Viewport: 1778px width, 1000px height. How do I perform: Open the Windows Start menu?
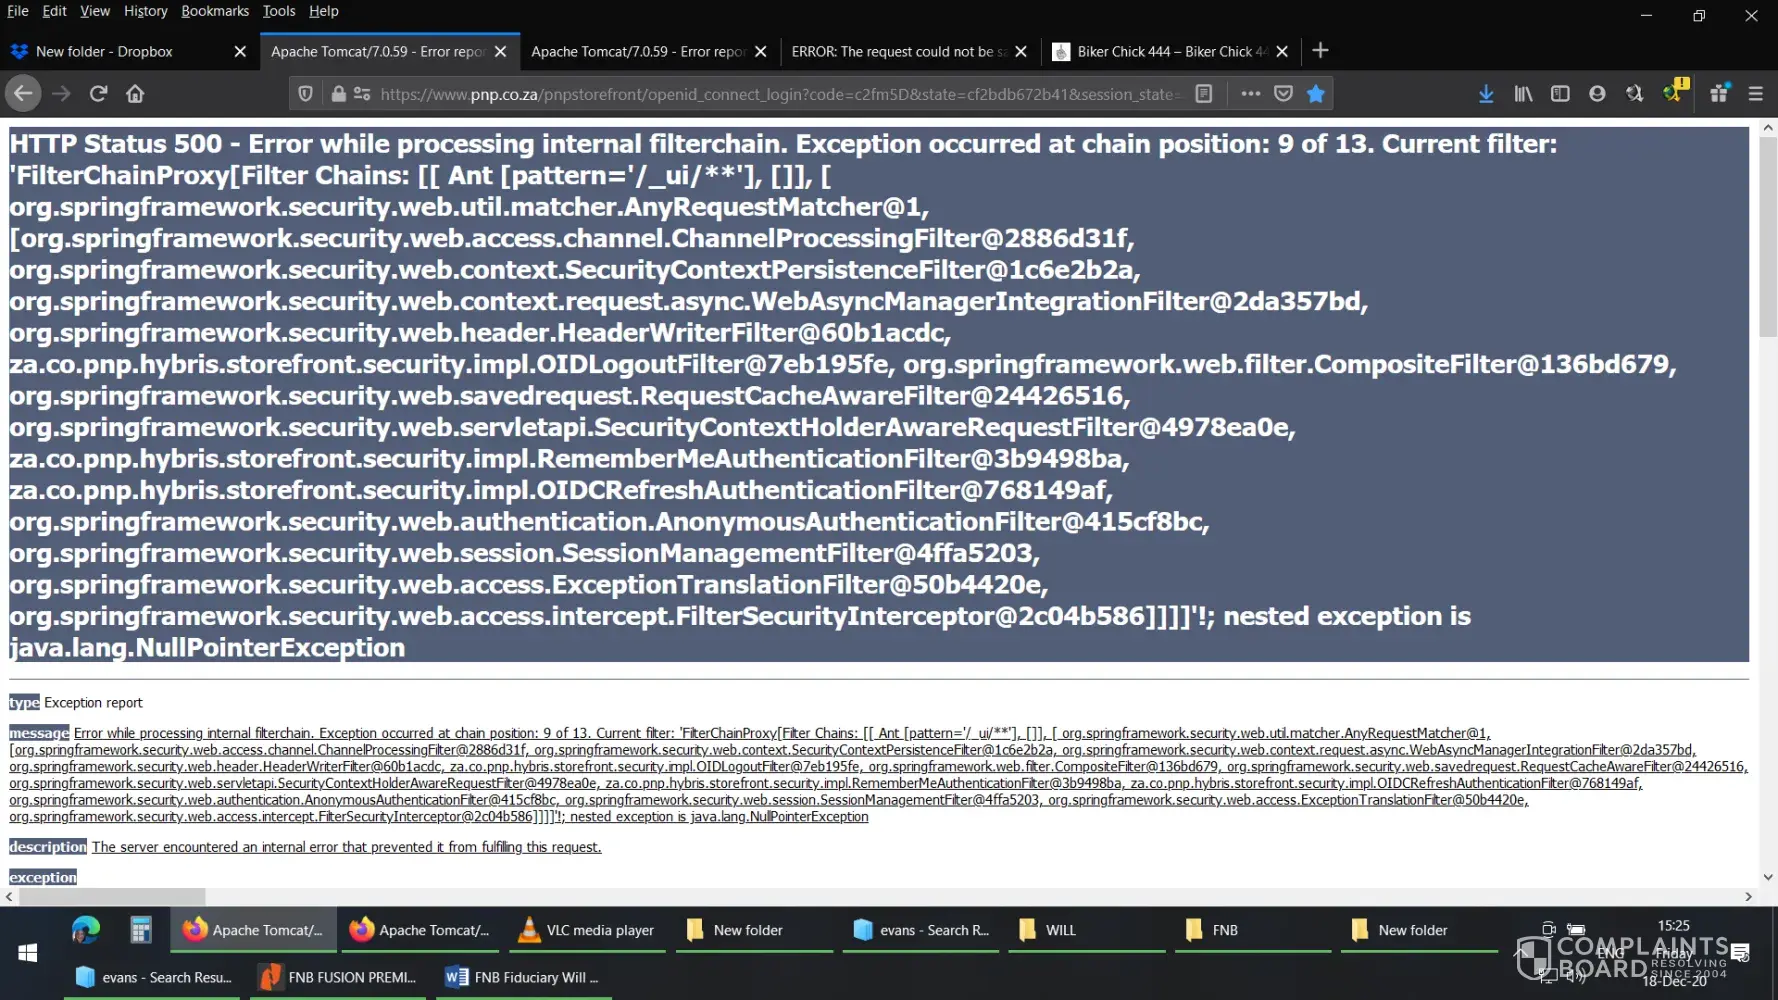(x=28, y=953)
